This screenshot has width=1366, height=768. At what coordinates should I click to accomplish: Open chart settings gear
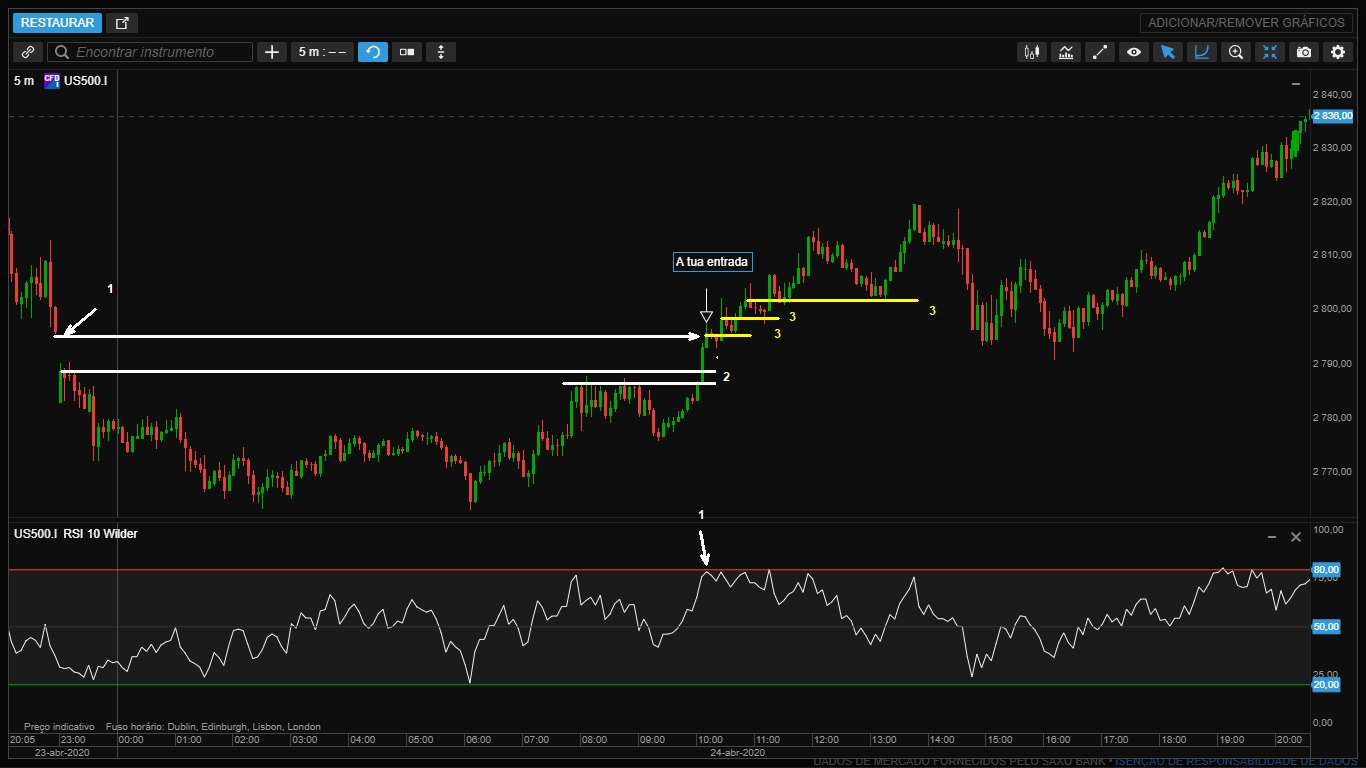coord(1338,52)
